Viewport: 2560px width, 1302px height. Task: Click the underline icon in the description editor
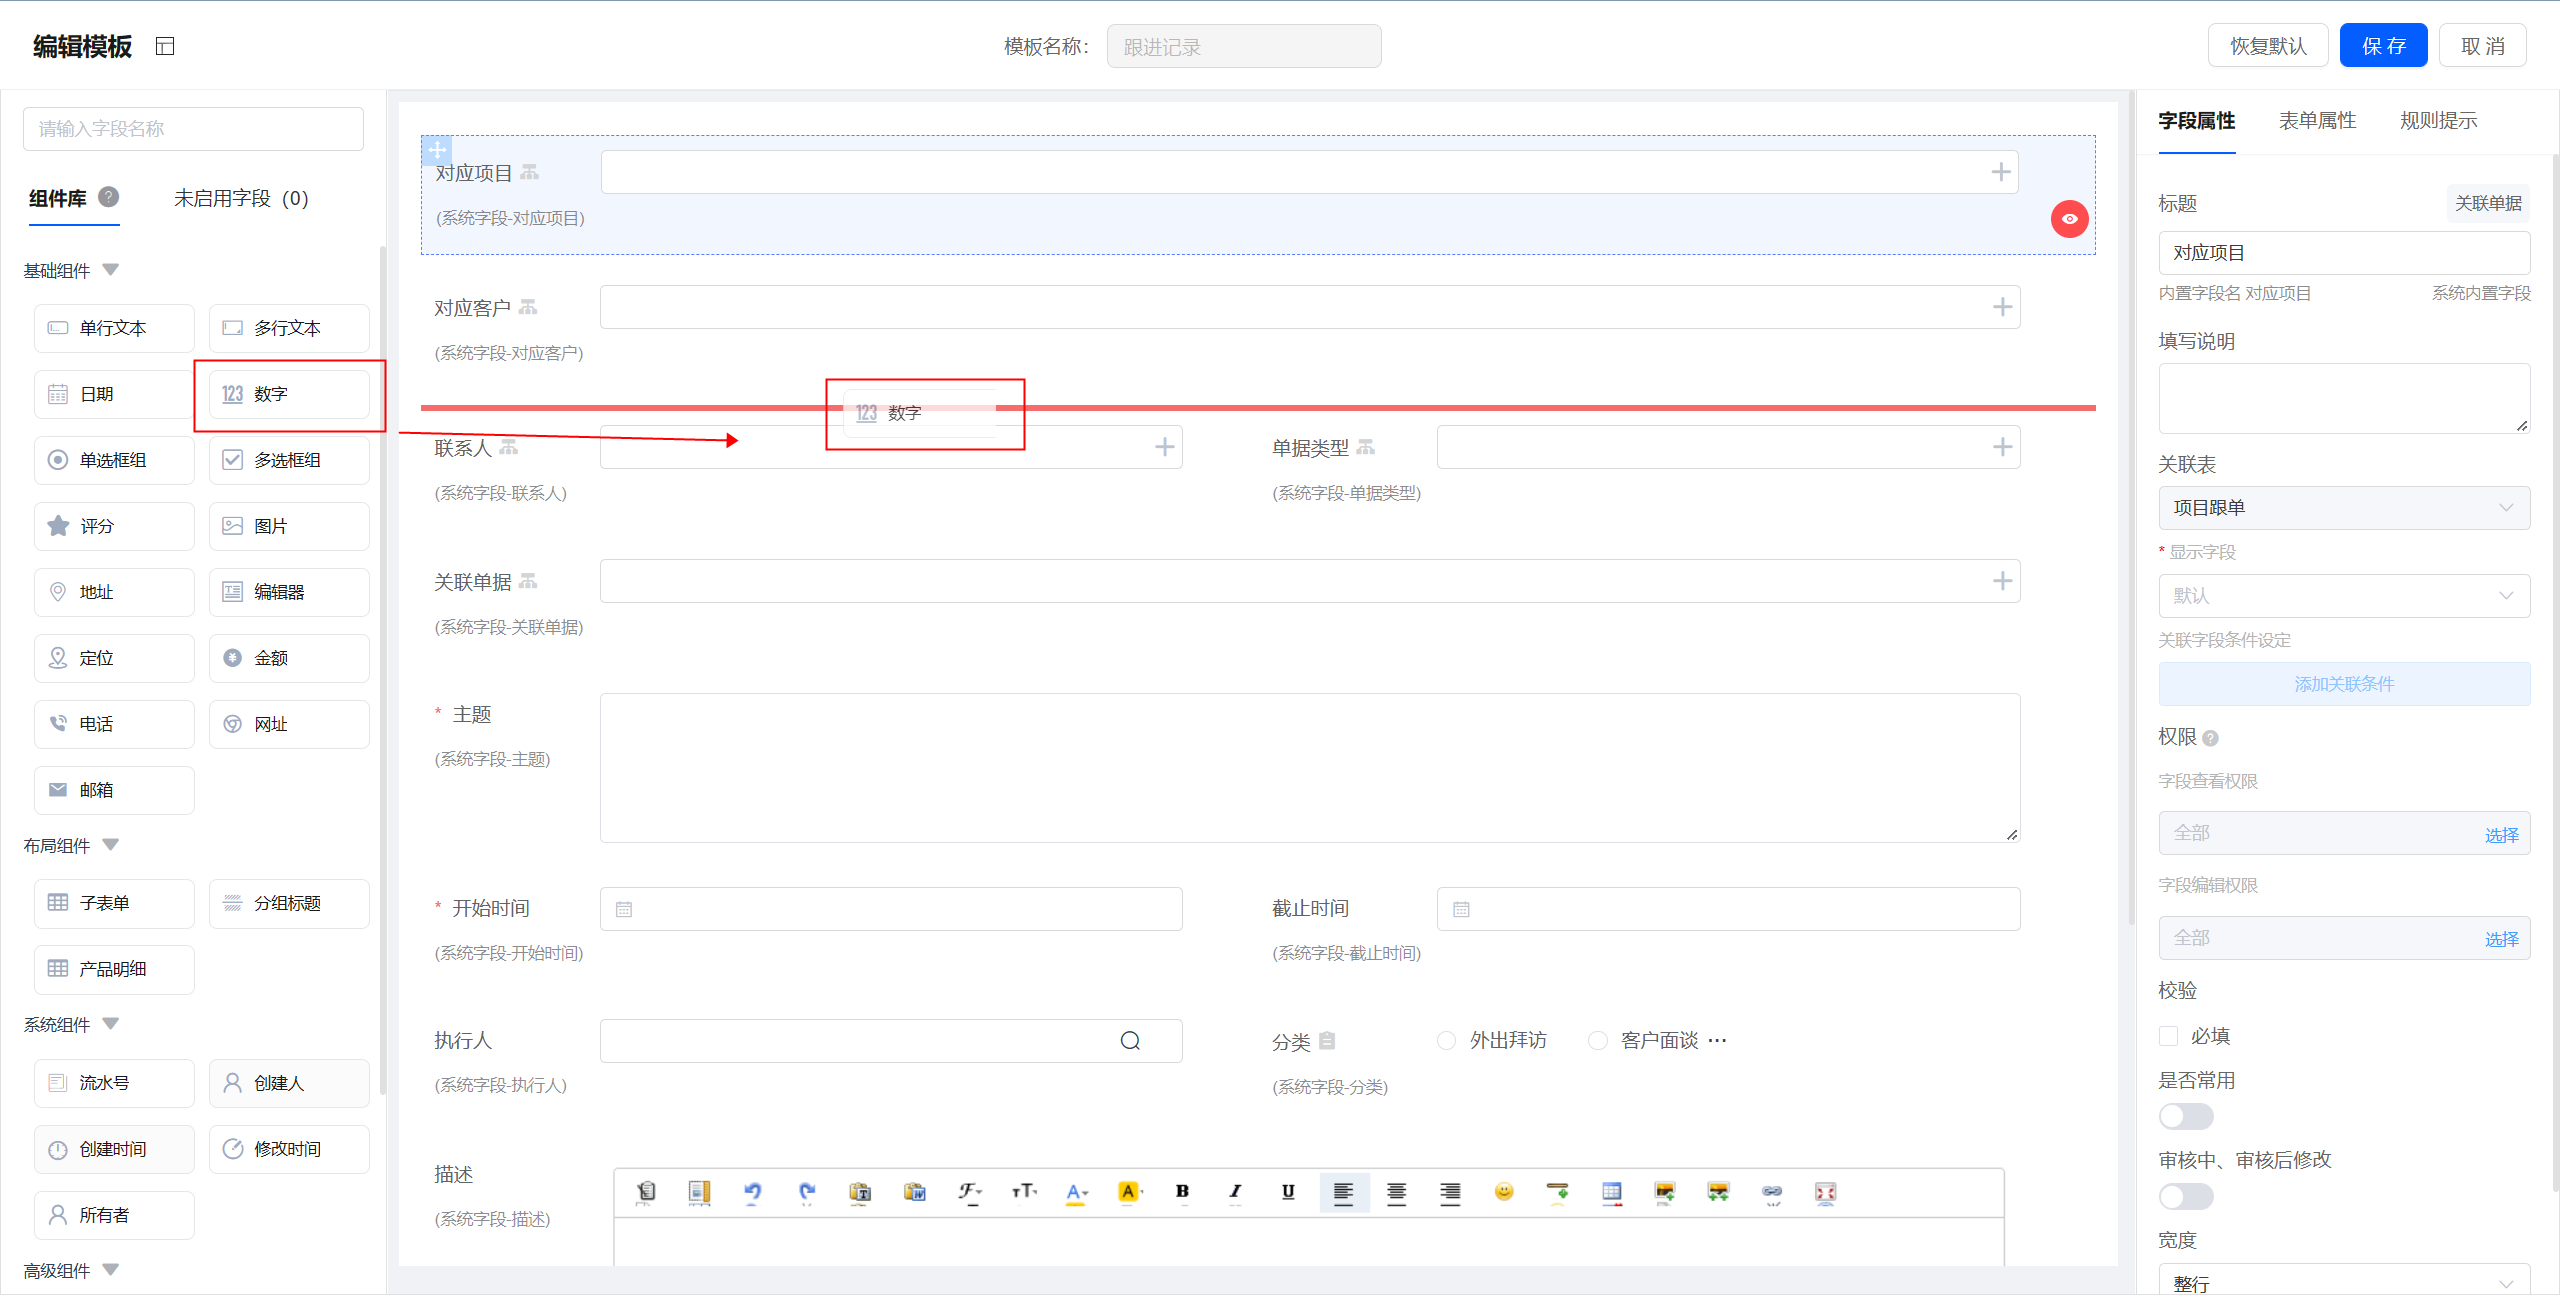pyautogui.click(x=1288, y=1191)
